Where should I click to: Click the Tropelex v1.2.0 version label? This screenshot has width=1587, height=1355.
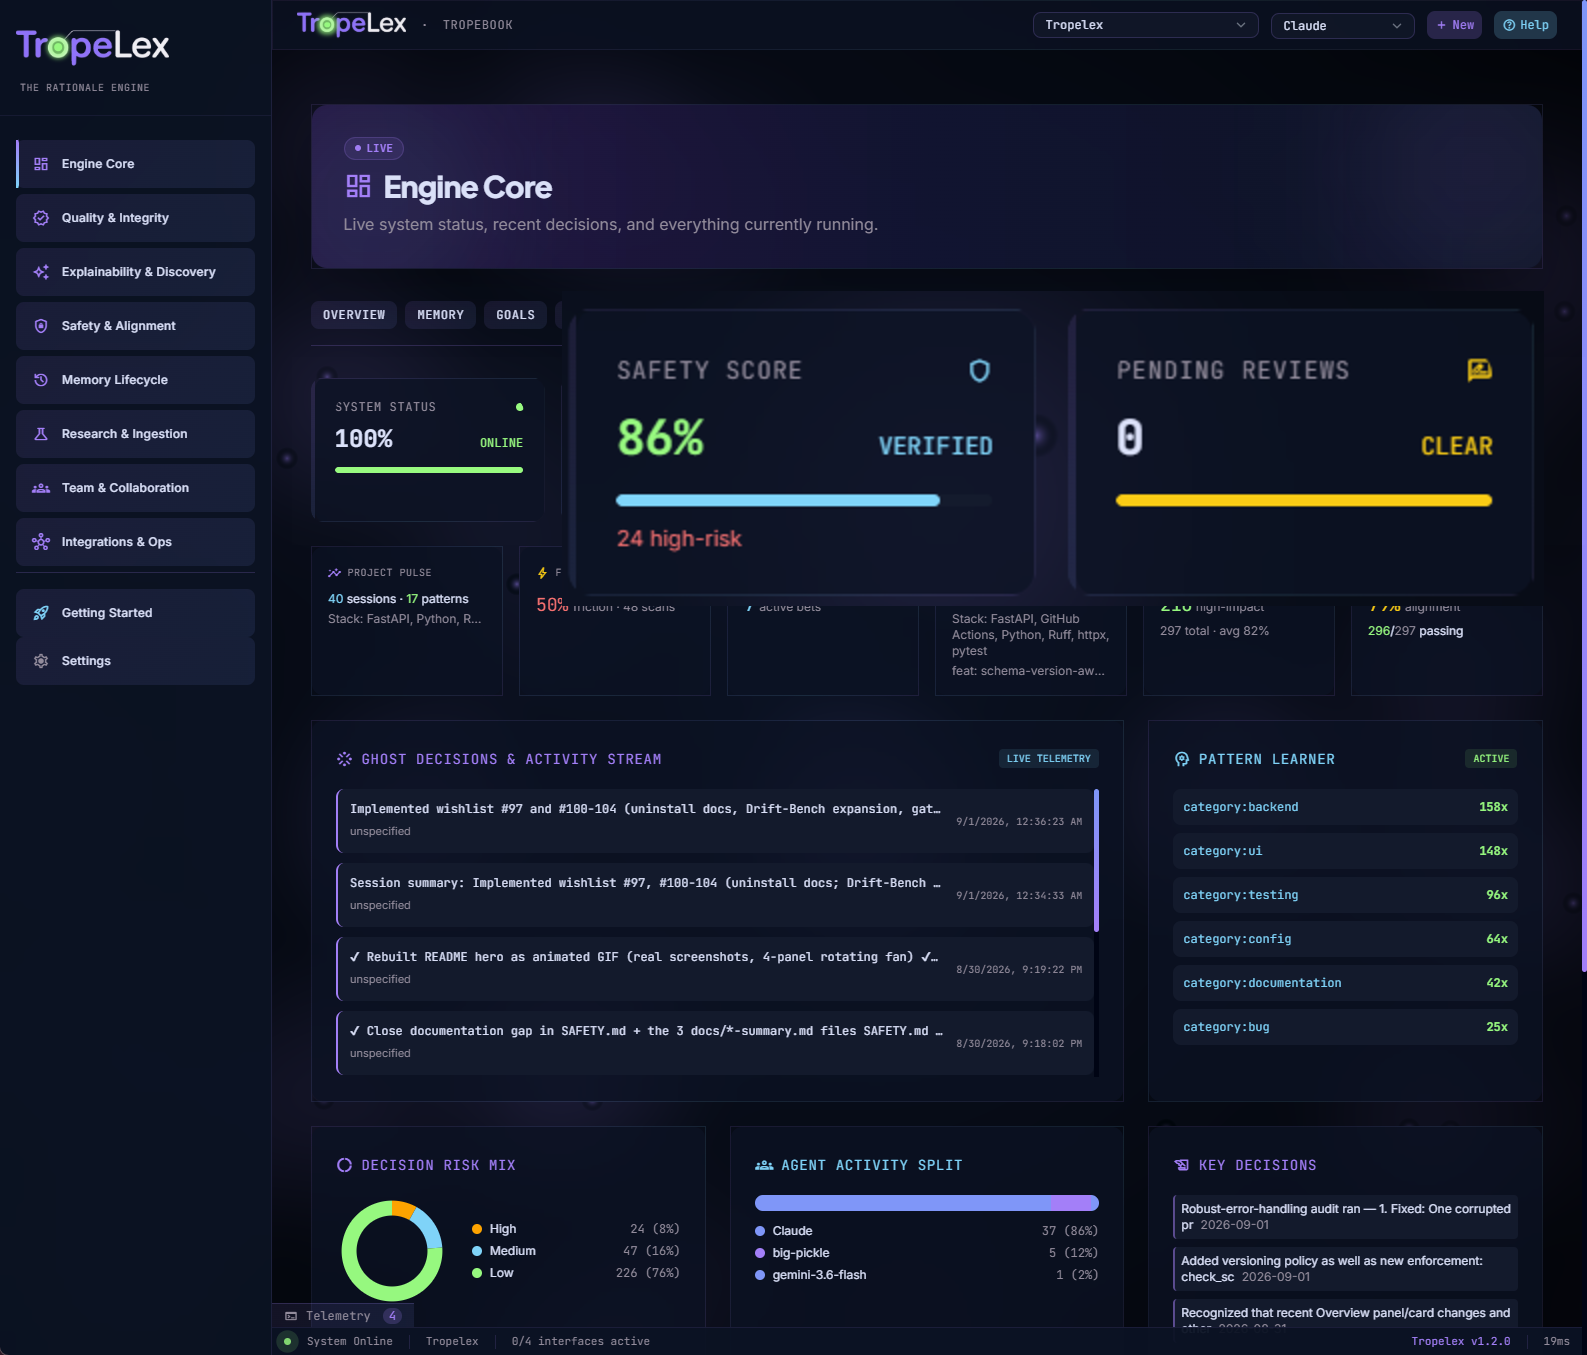(x=1461, y=1342)
